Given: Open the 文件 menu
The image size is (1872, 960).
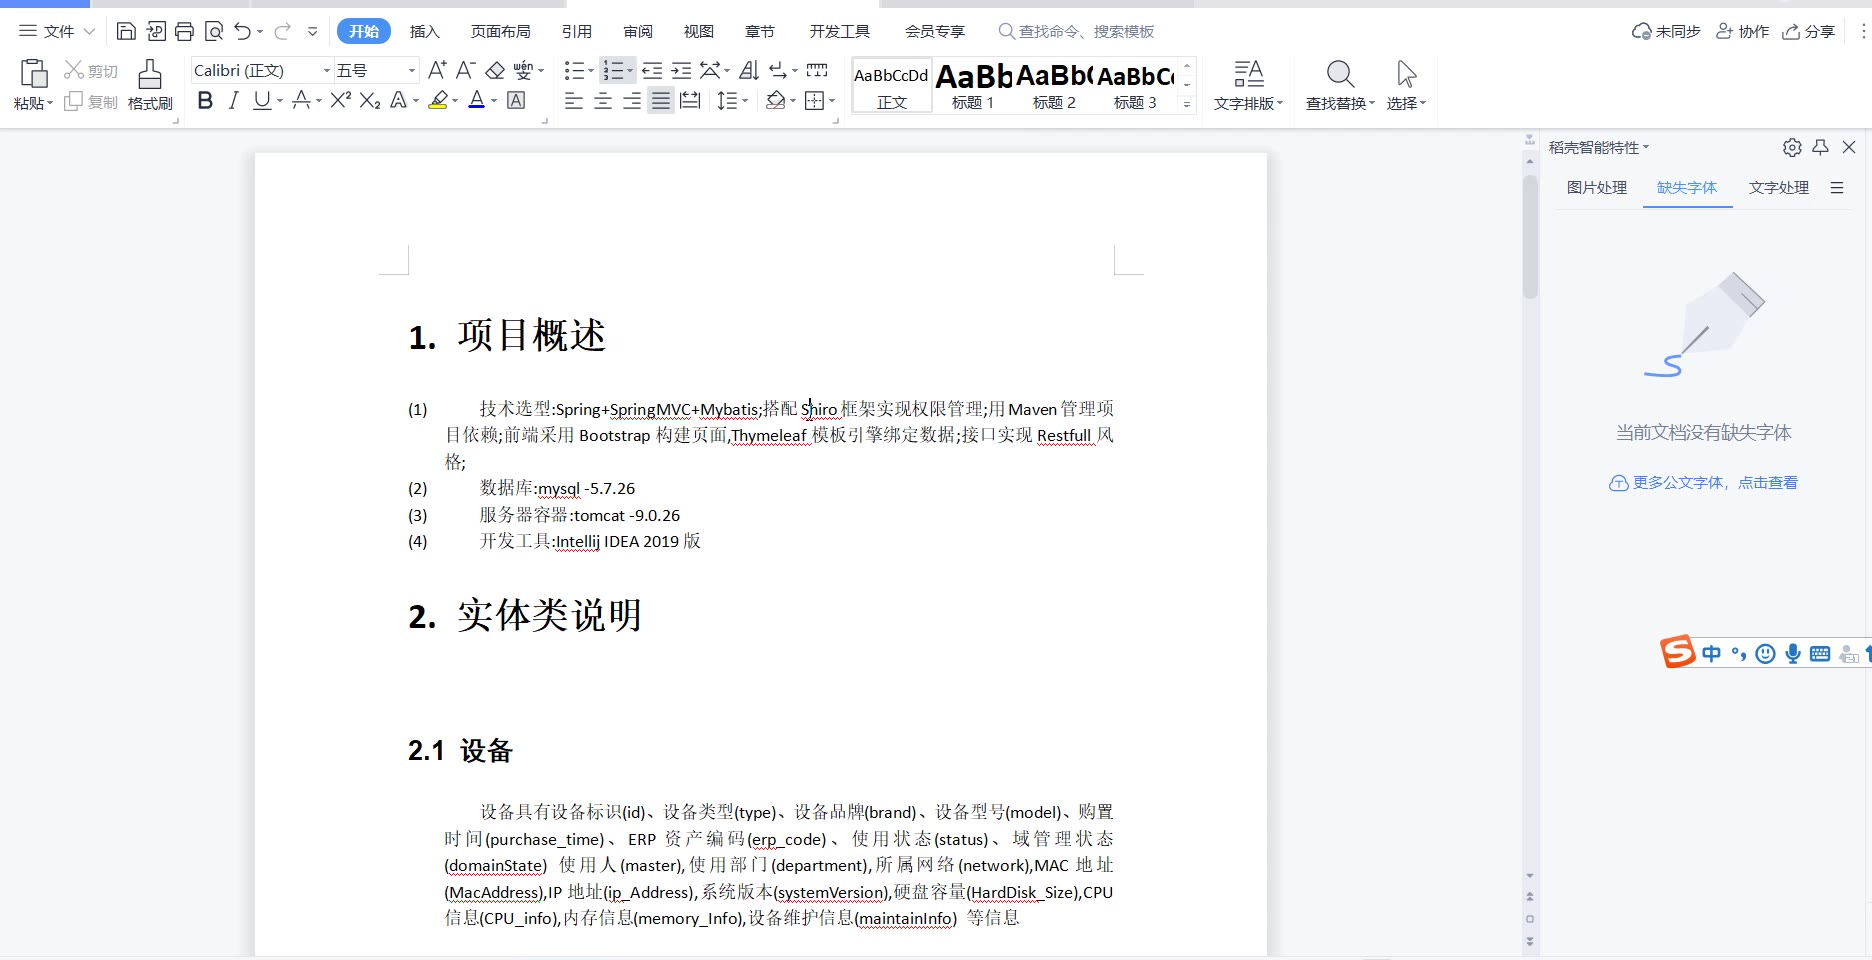Looking at the screenshot, I should click(57, 31).
